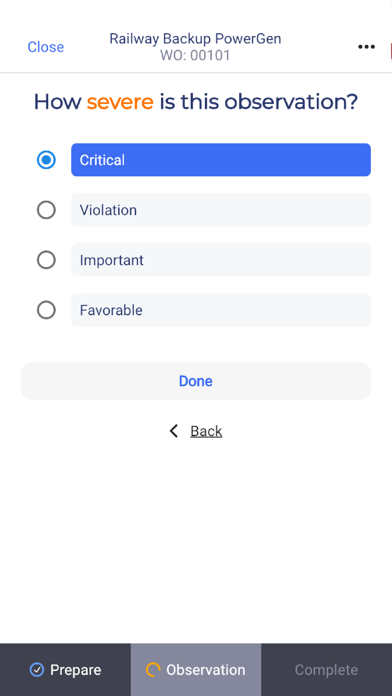Click the left chevron beside Back
Viewport: 392px width, 696px height.
point(174,431)
